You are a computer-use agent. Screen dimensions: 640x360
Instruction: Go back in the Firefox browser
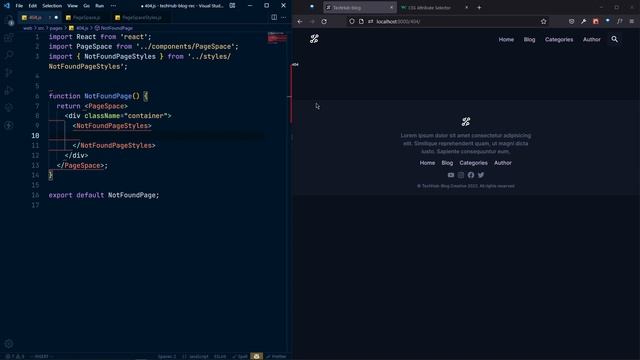[300, 22]
